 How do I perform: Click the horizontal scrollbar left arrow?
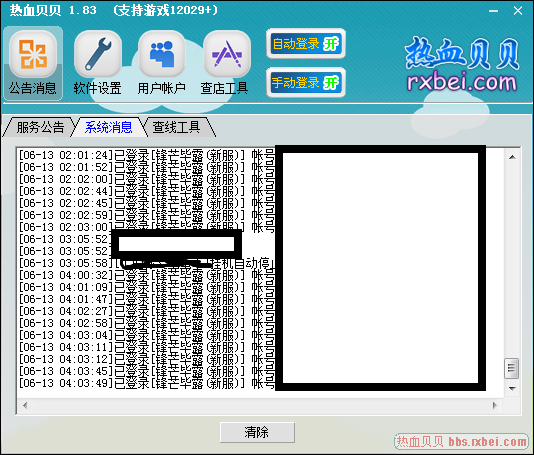pyautogui.click(x=25, y=405)
